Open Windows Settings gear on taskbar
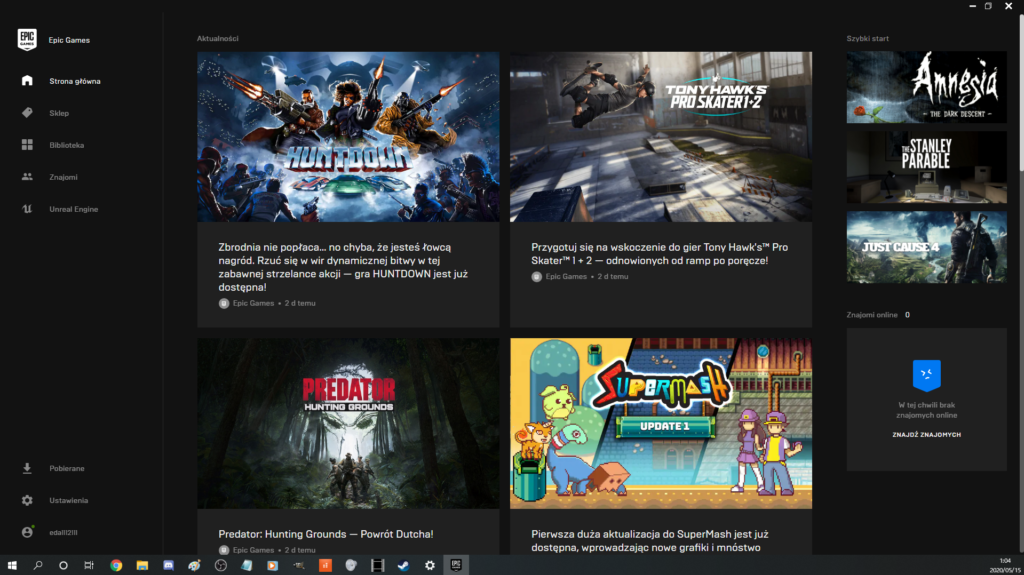Screen dimensions: 1024x575 click(430, 565)
